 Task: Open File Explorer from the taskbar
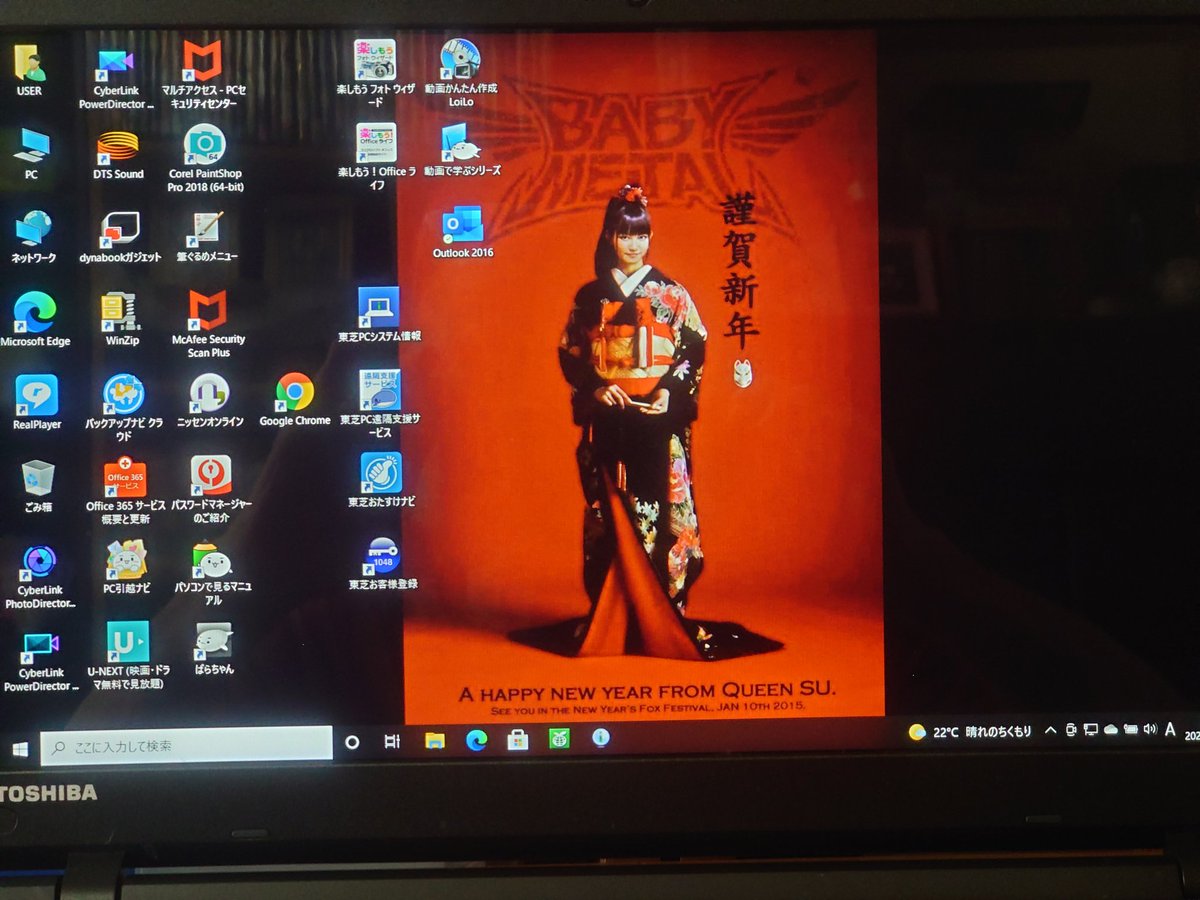click(434, 741)
